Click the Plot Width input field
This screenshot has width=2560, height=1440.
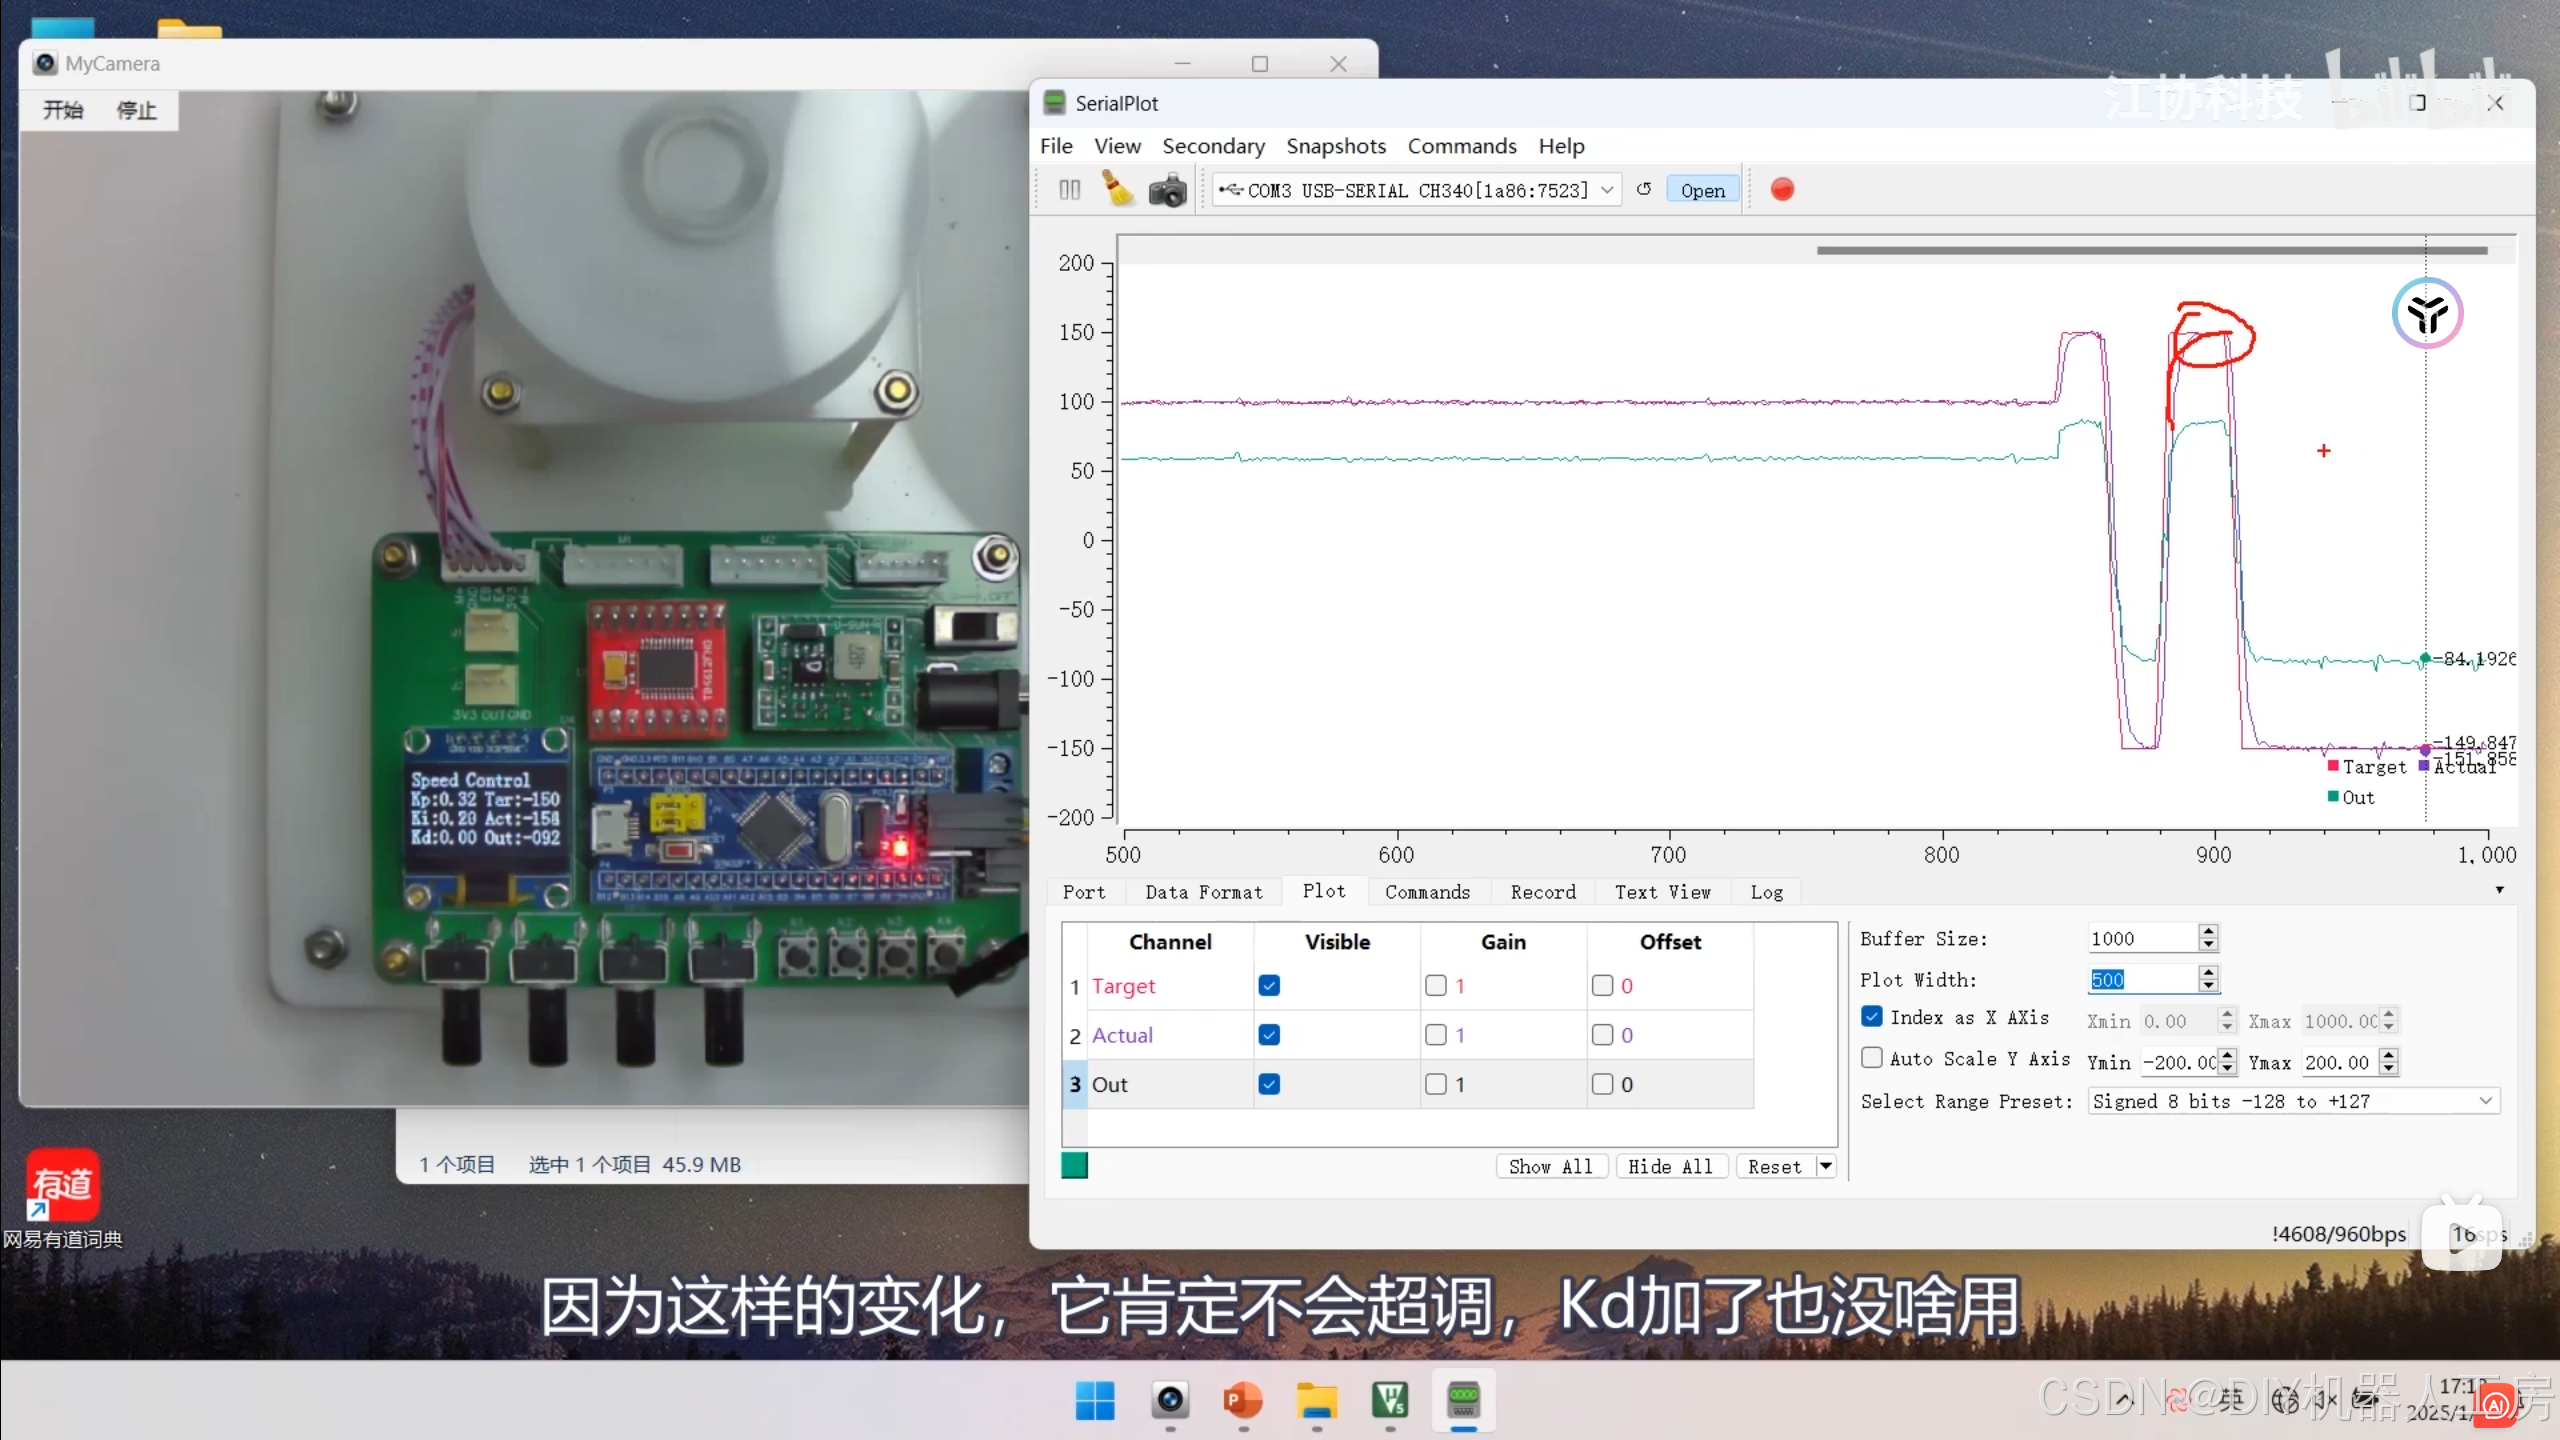coord(2142,980)
